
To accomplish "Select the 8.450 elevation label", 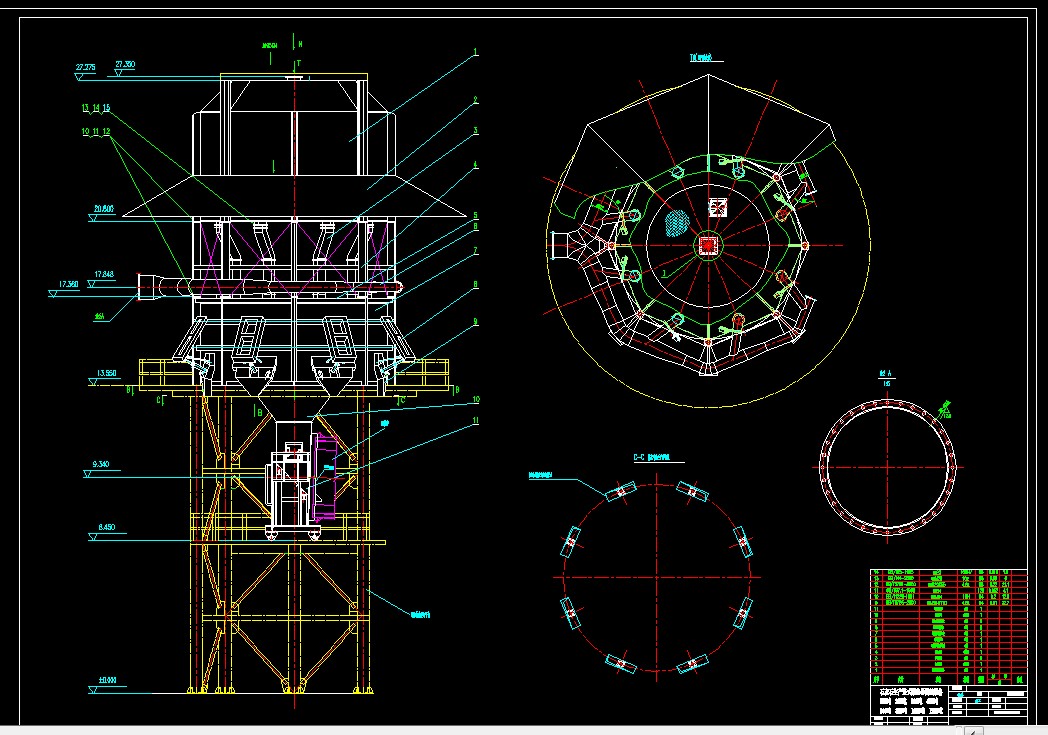I will click(107, 527).
